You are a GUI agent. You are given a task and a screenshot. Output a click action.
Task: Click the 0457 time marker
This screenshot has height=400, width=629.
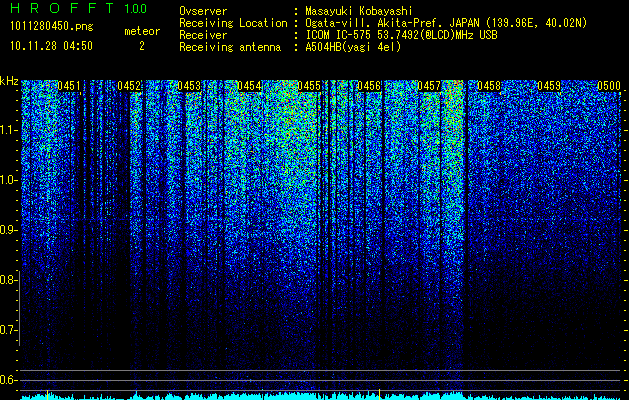(429, 86)
